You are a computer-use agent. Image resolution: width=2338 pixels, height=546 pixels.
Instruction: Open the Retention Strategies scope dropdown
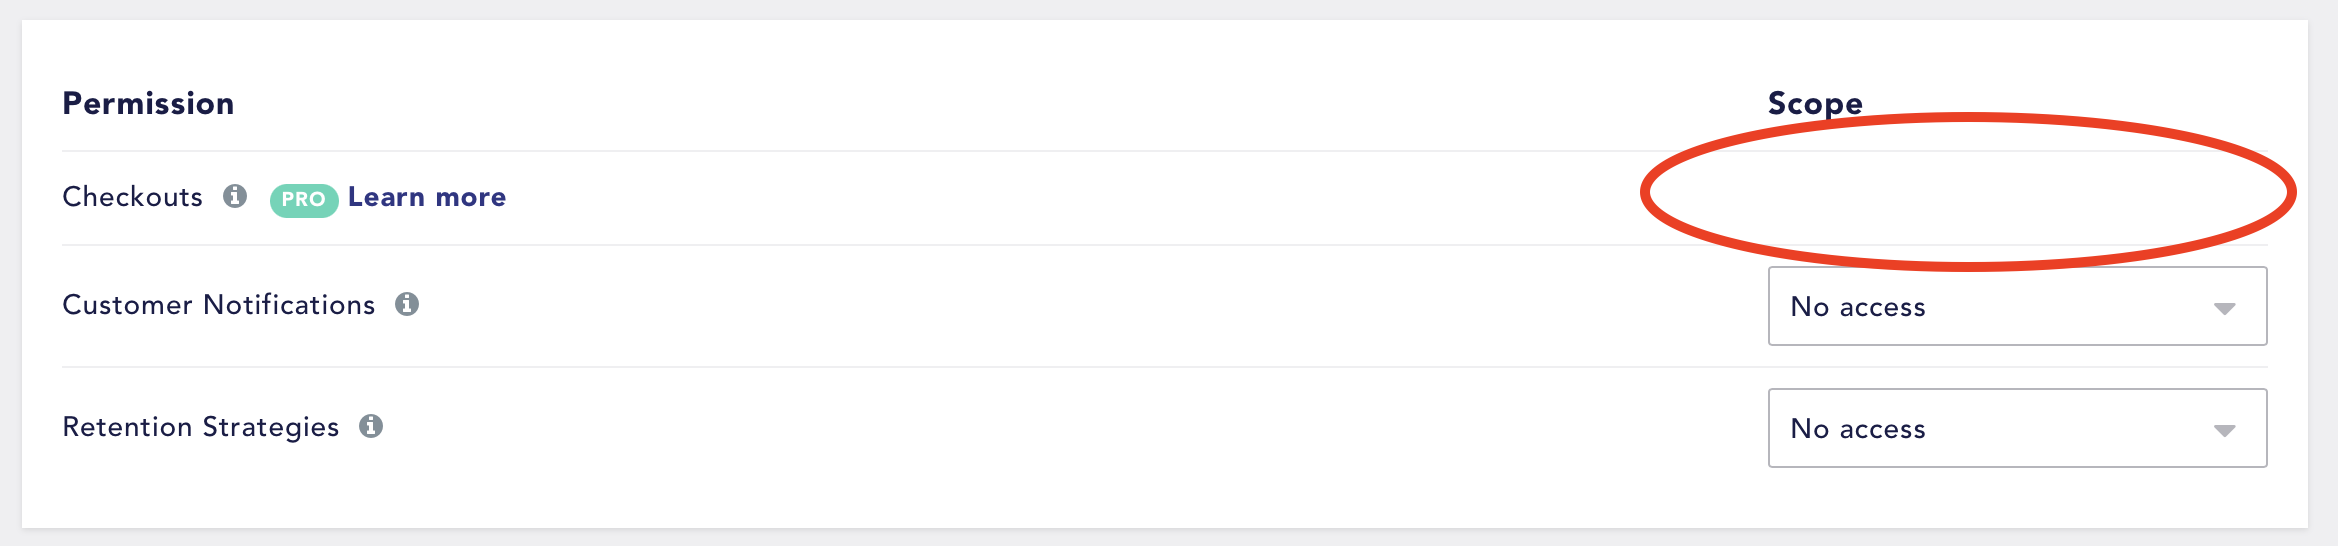coord(2017,428)
